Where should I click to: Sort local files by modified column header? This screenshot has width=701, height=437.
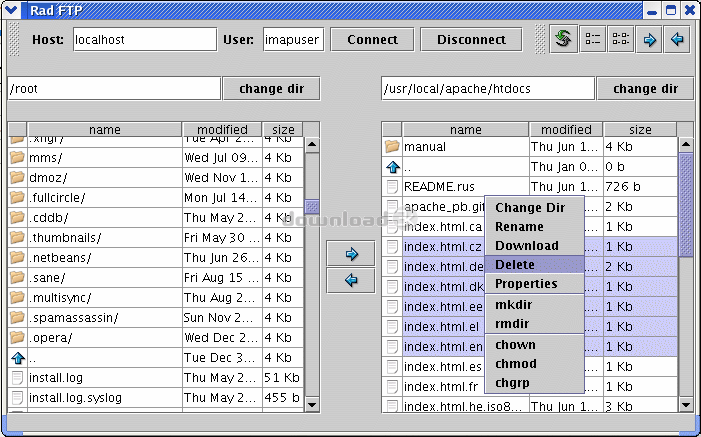tap(222, 130)
